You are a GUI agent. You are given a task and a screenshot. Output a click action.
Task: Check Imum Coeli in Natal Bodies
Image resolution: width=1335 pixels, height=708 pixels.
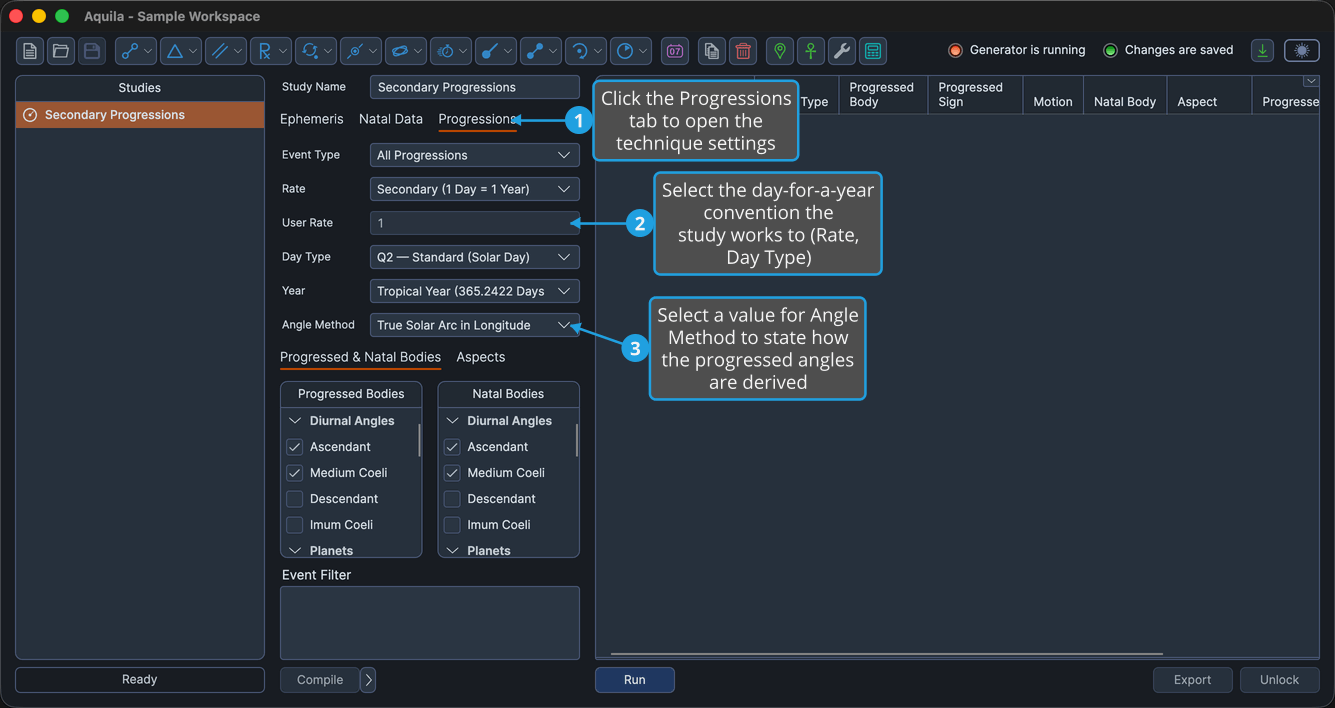tap(452, 525)
